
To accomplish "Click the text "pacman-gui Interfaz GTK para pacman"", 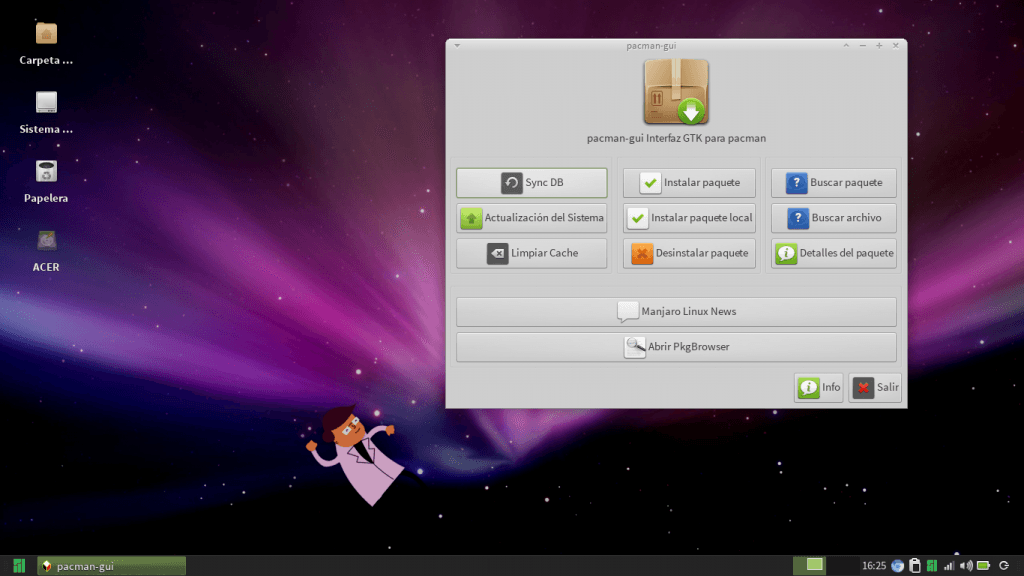I will (676, 138).
